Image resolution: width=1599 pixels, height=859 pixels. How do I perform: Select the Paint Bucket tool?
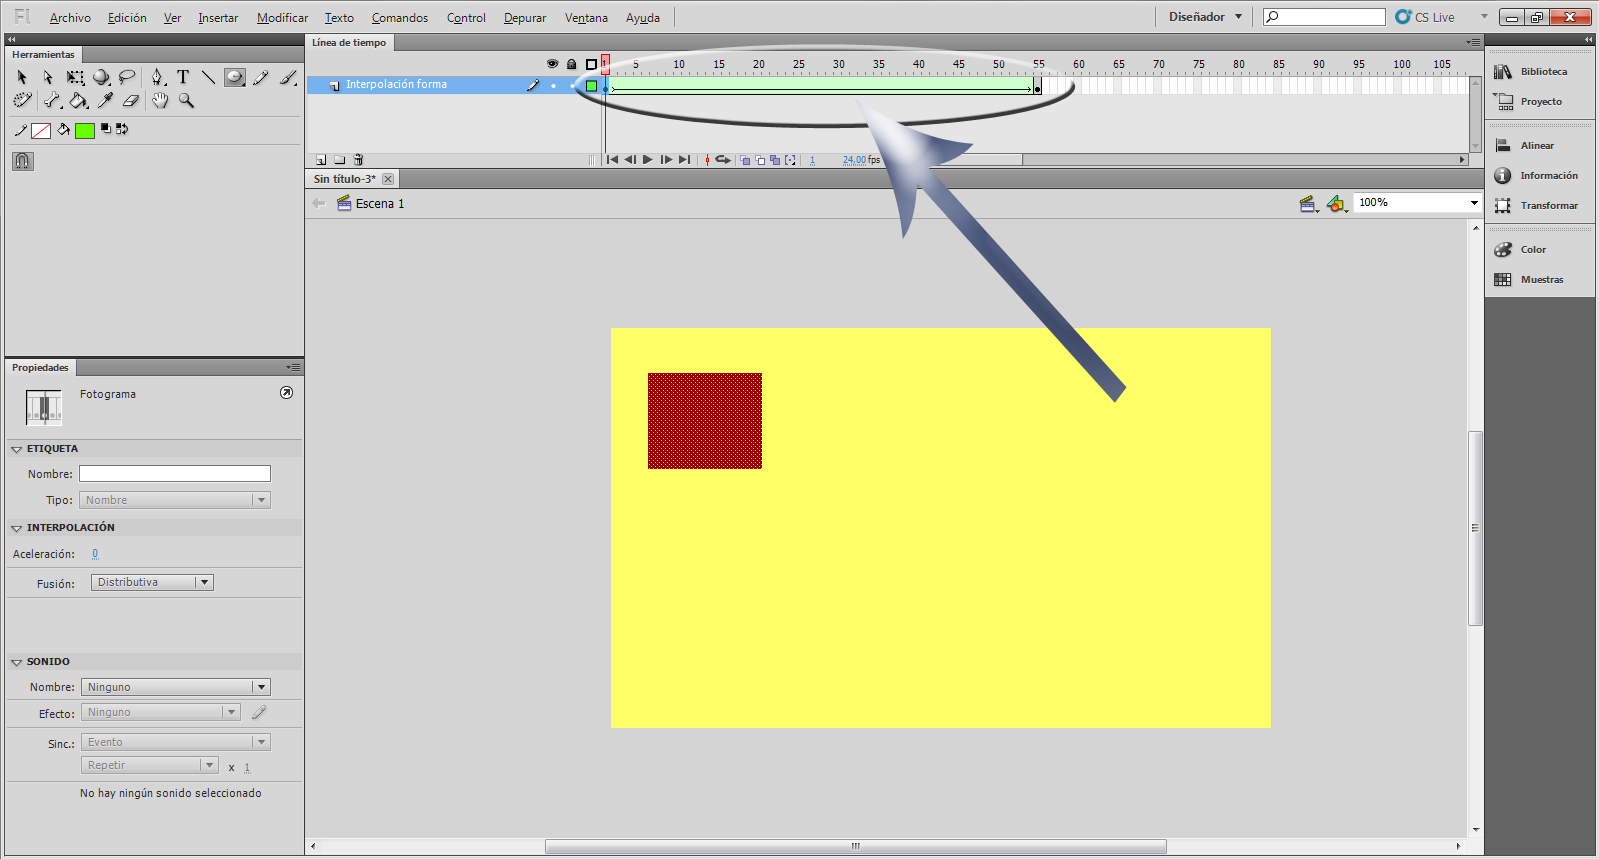click(x=78, y=101)
